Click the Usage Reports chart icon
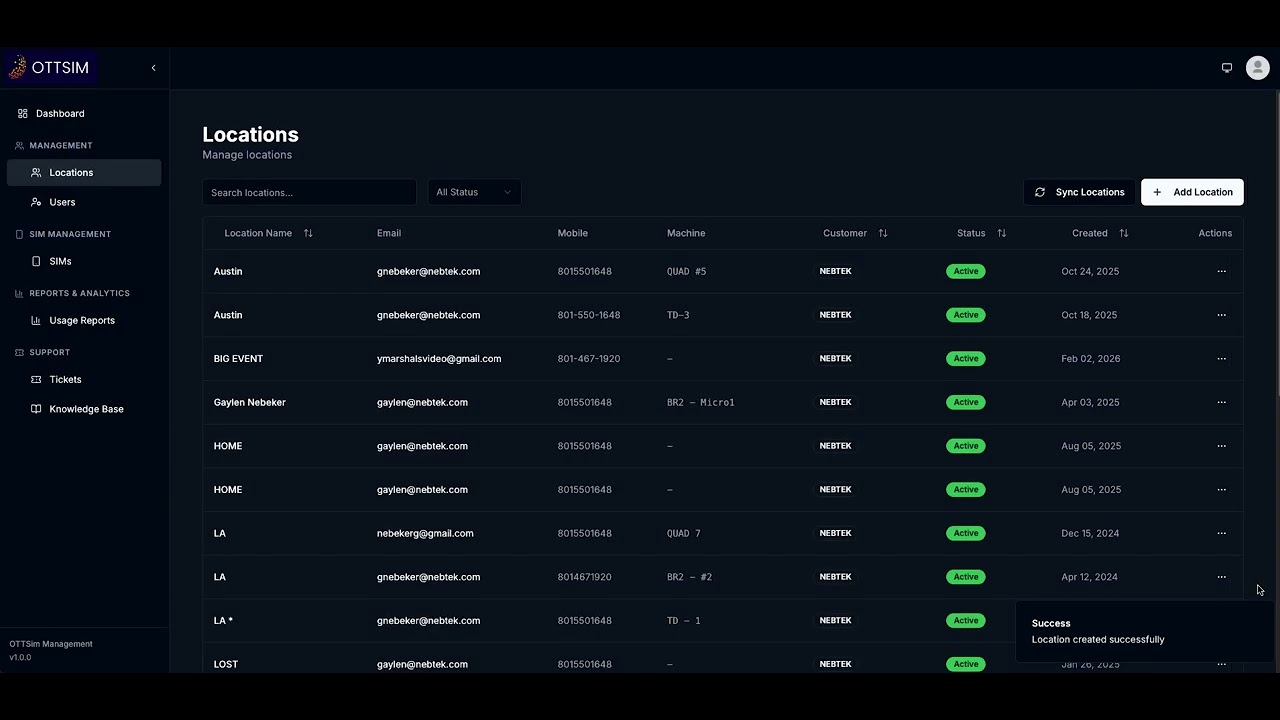The image size is (1280, 720). 36,320
